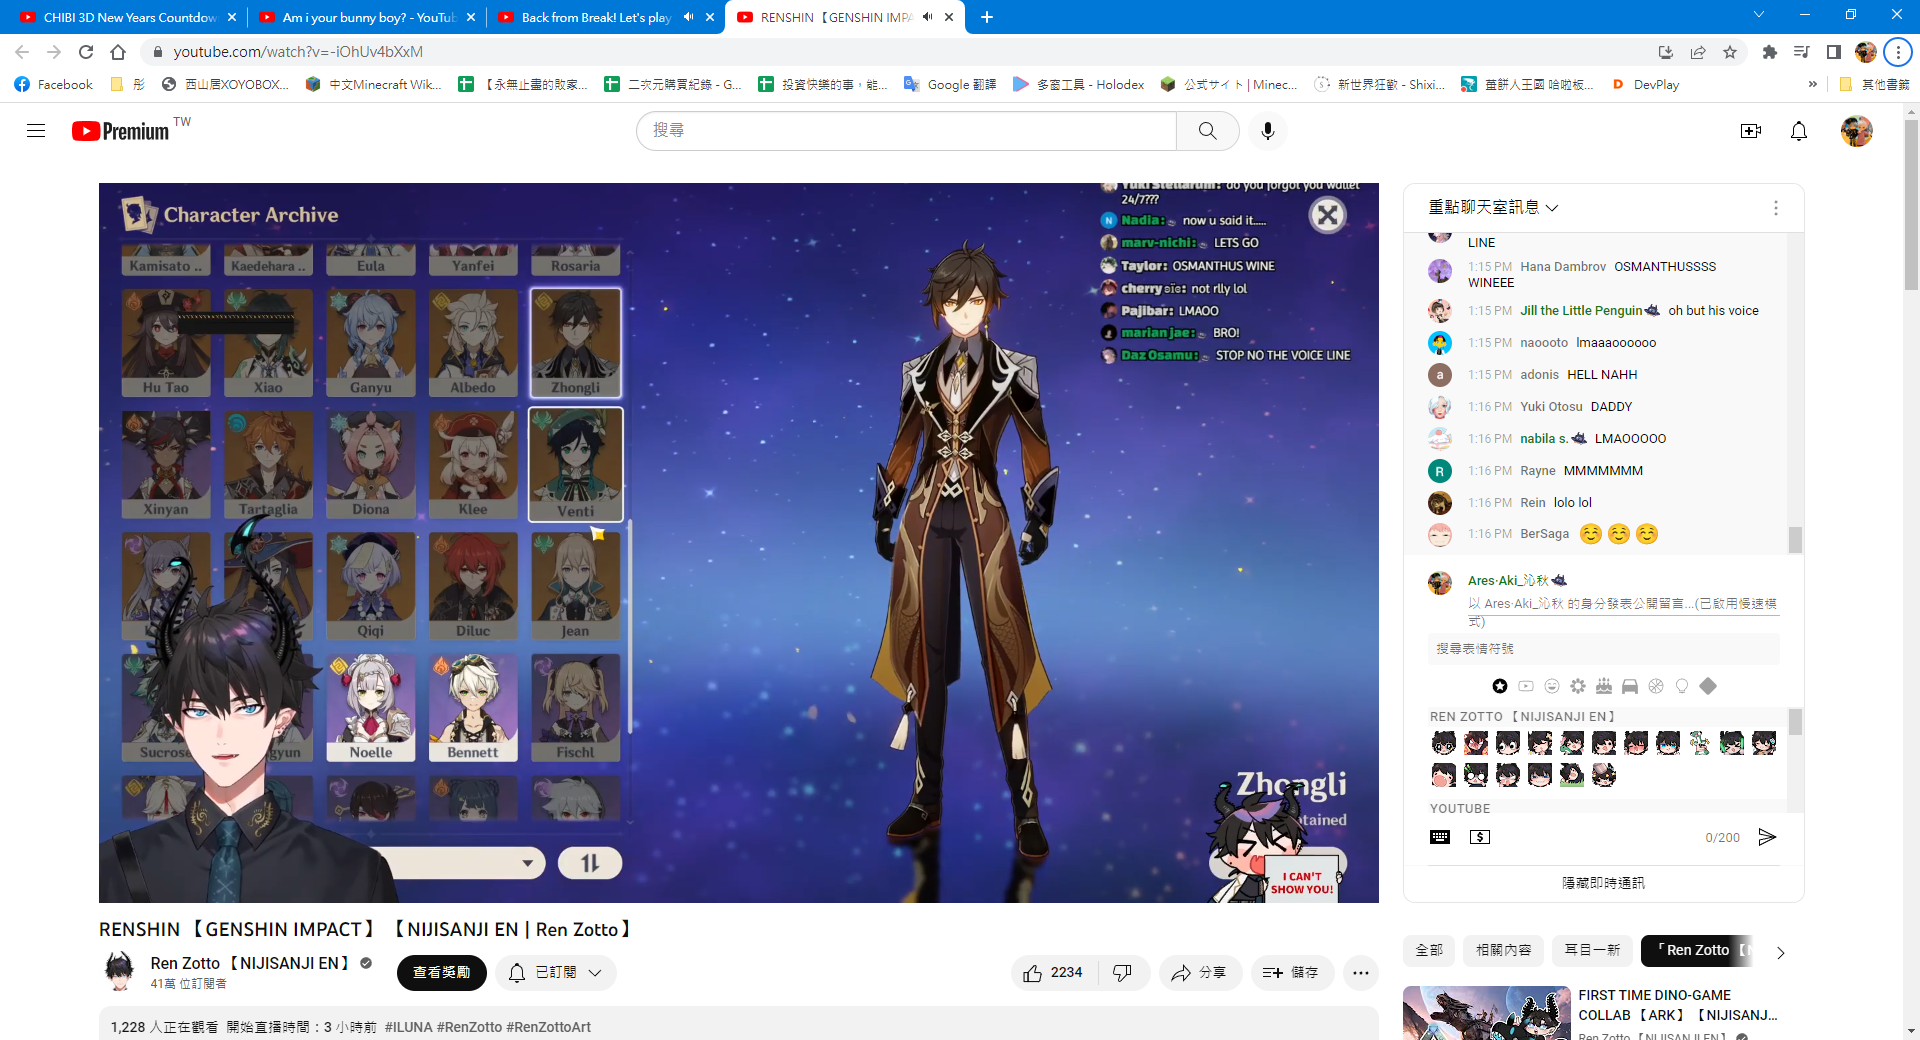Click the 分享 share button
This screenshot has width=1920, height=1040.
pyautogui.click(x=1200, y=973)
